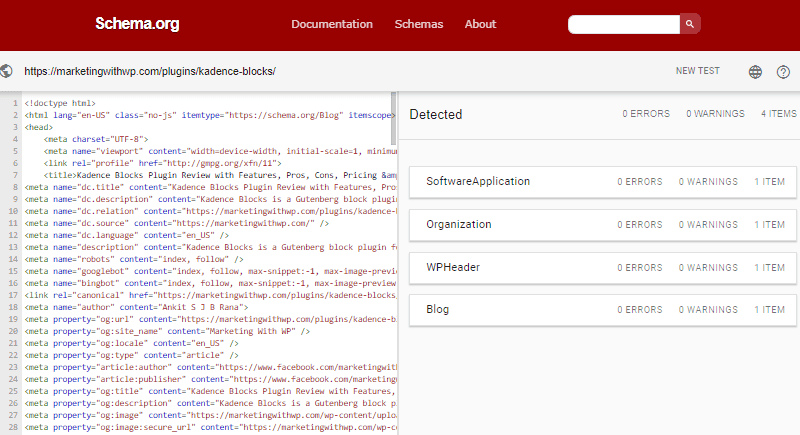
Task: Click '1 ITEM' in WPHeader row
Action: (769, 268)
